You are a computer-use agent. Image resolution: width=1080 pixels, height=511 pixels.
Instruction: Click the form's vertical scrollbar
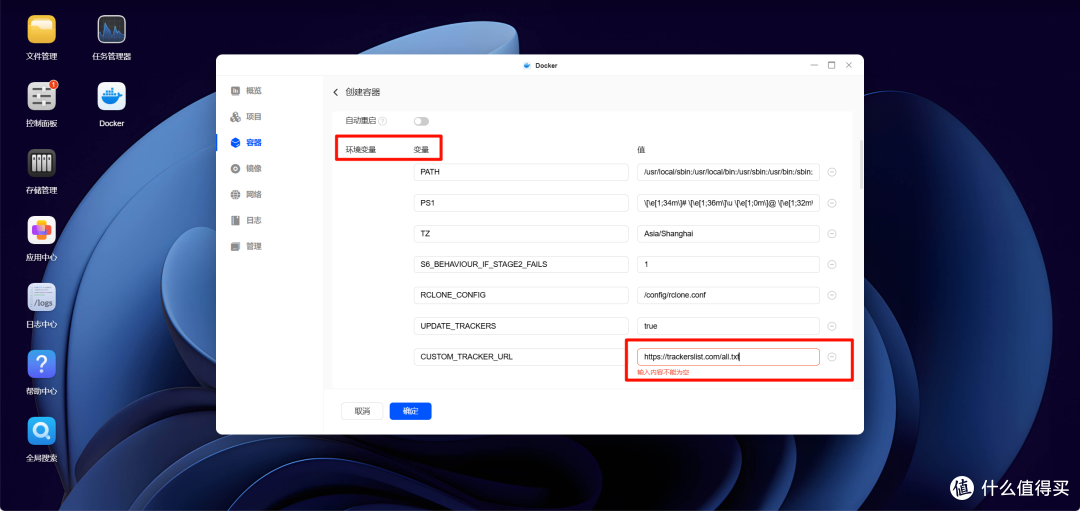(860, 164)
